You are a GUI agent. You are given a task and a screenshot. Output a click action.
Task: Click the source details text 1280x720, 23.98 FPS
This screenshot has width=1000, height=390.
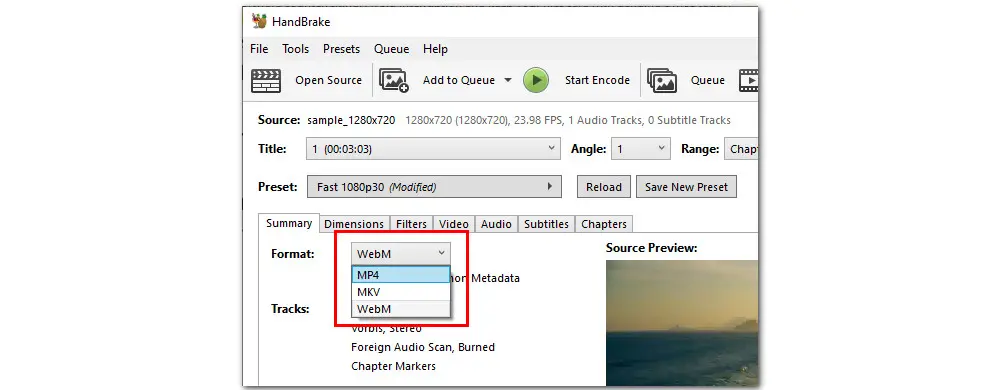(568, 120)
